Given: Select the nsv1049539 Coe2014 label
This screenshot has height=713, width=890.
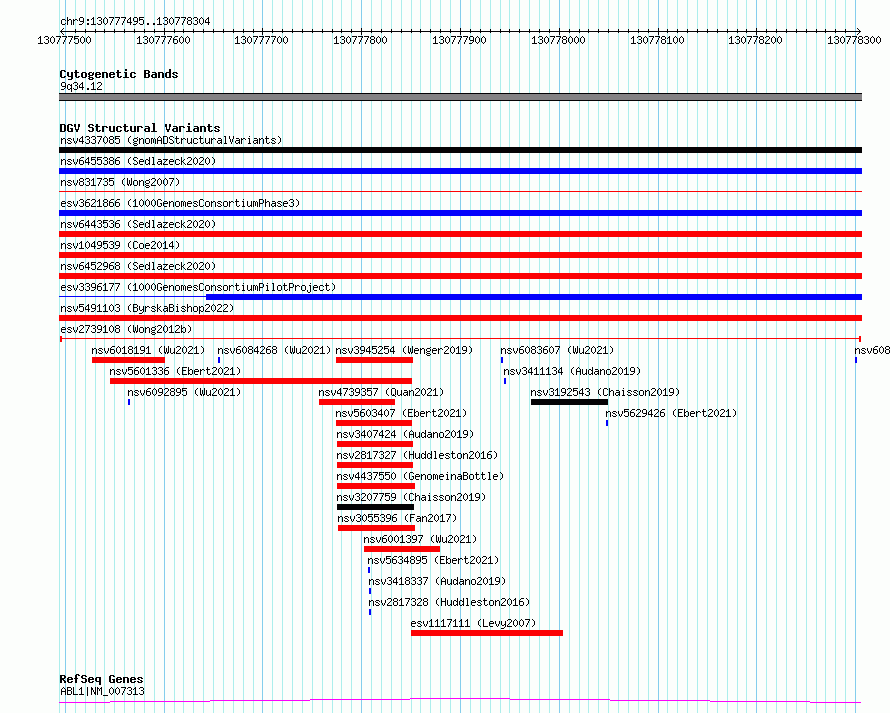Looking at the screenshot, I should coord(120,245).
